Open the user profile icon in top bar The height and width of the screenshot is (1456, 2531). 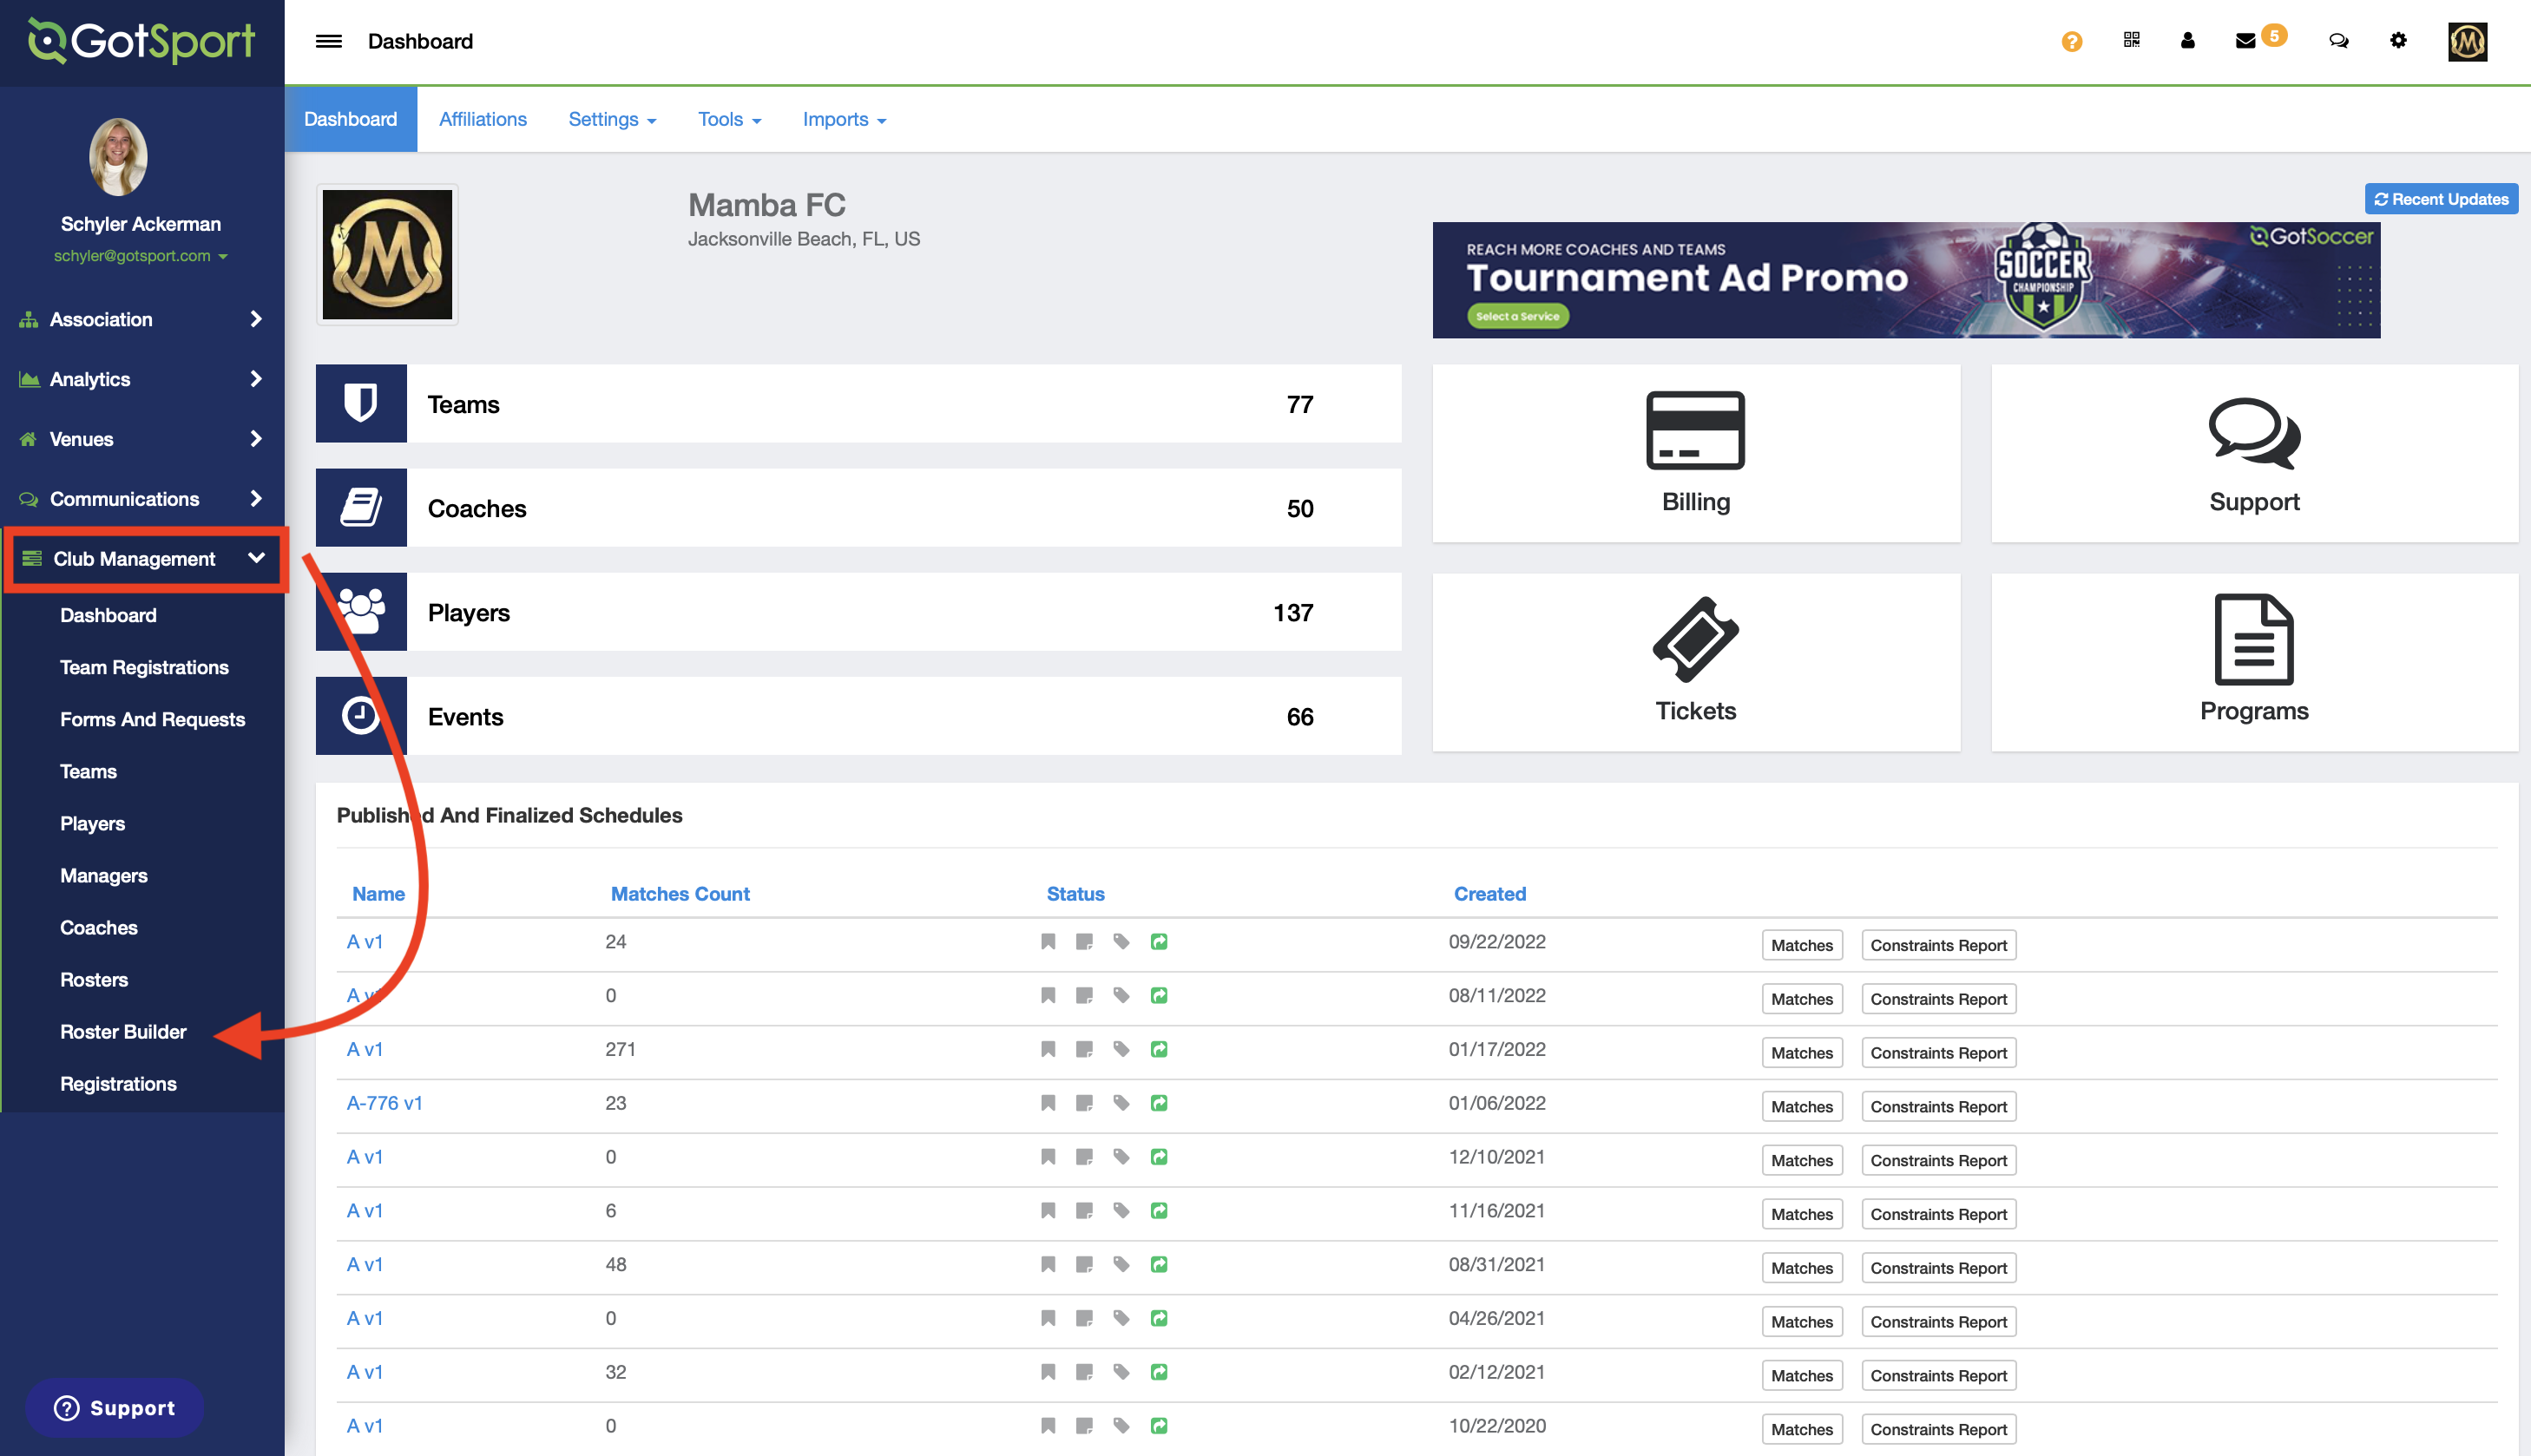click(2187, 40)
